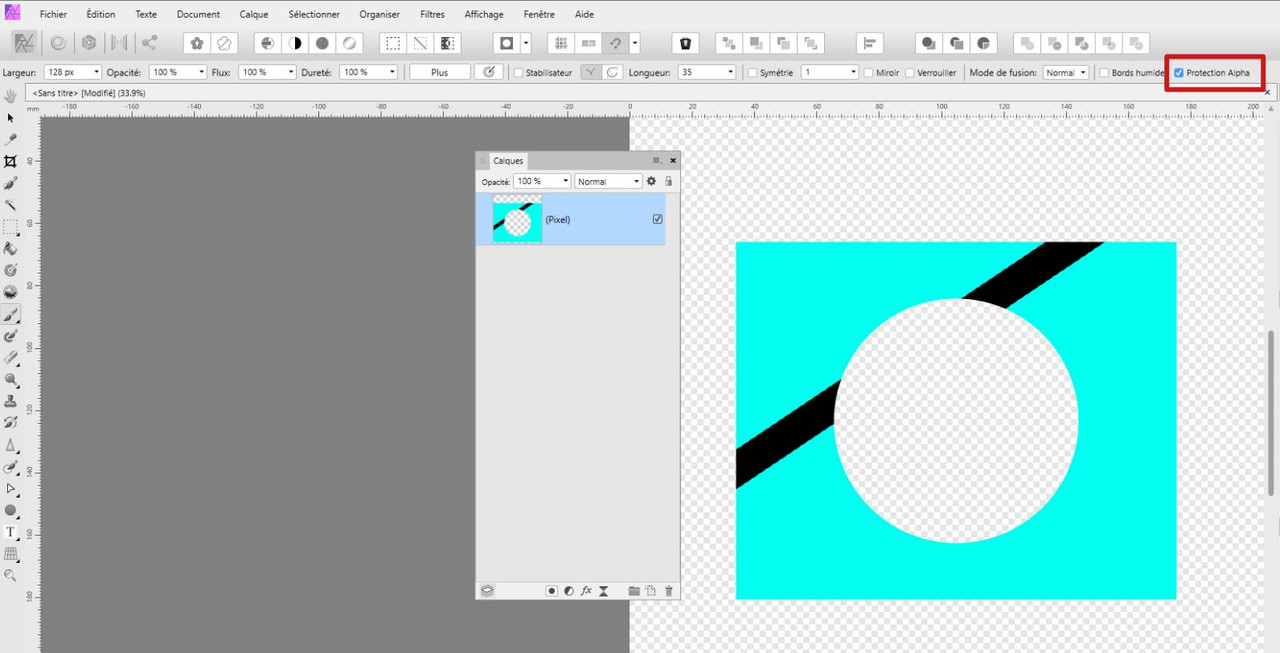Viewport: 1280px width, 653px height.
Task: Open layer gear settings in Calques panel
Action: coord(651,181)
